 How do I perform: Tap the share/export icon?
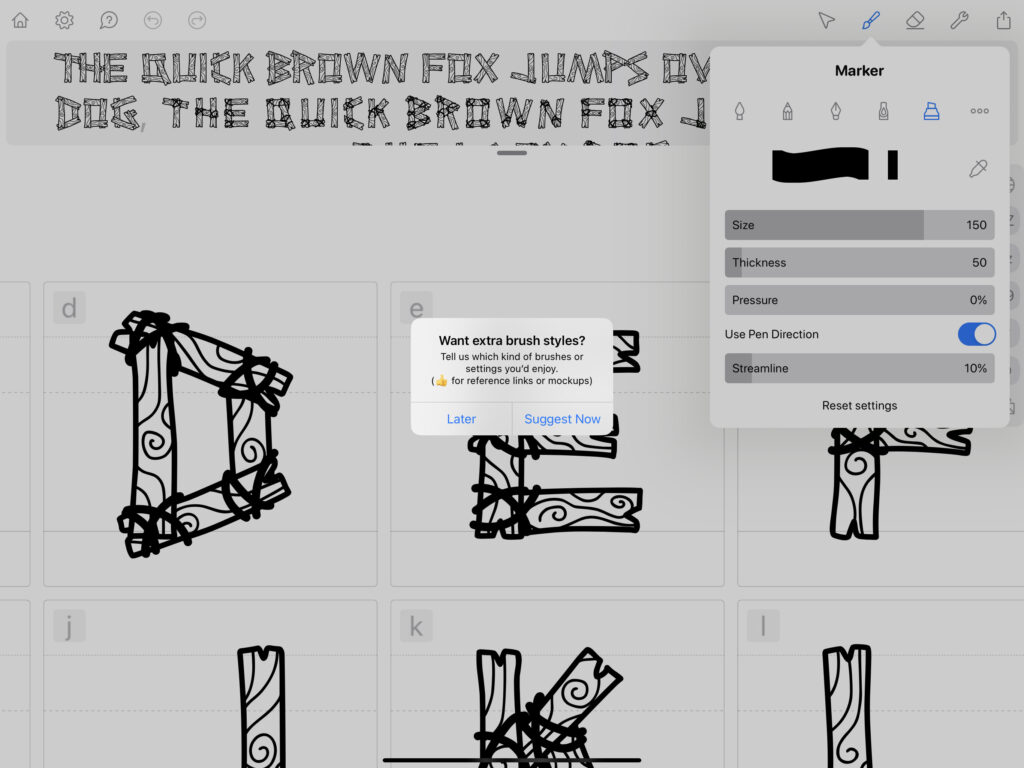(1003, 20)
